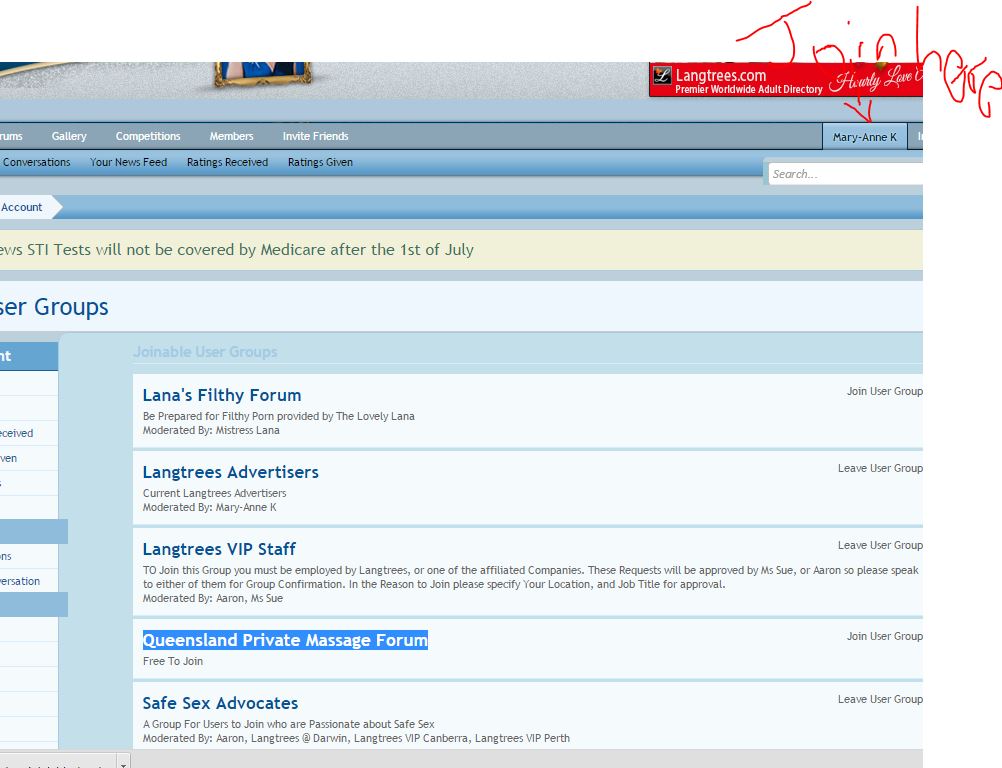This screenshot has height=768, width=1002.
Task: Open the Mary-Anne K account tab
Action: (864, 137)
